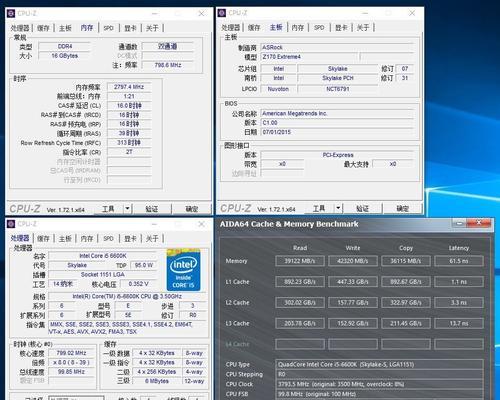Screen dimensions: 500x400
Task: Close the CPU-Z memory window
Action: [x=201, y=13]
